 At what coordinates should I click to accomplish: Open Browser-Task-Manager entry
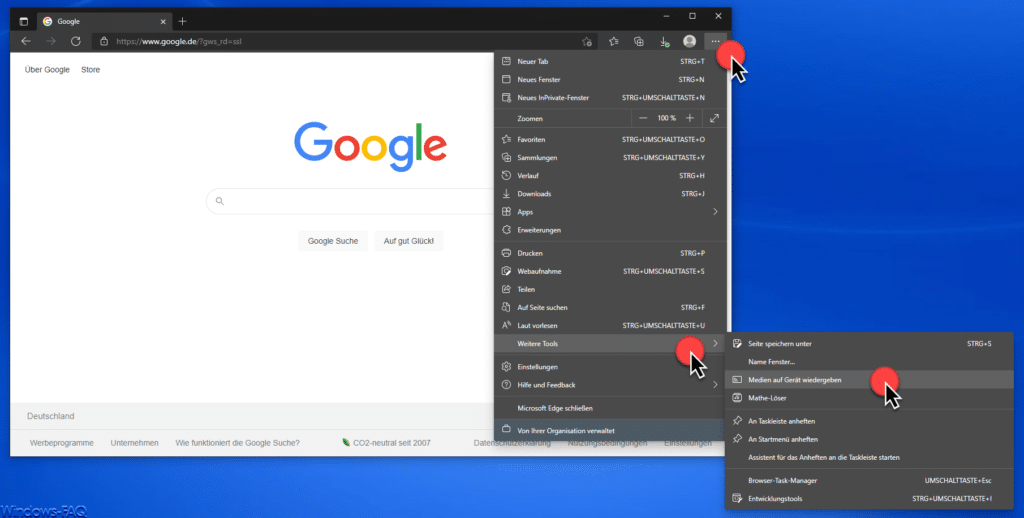click(x=869, y=481)
